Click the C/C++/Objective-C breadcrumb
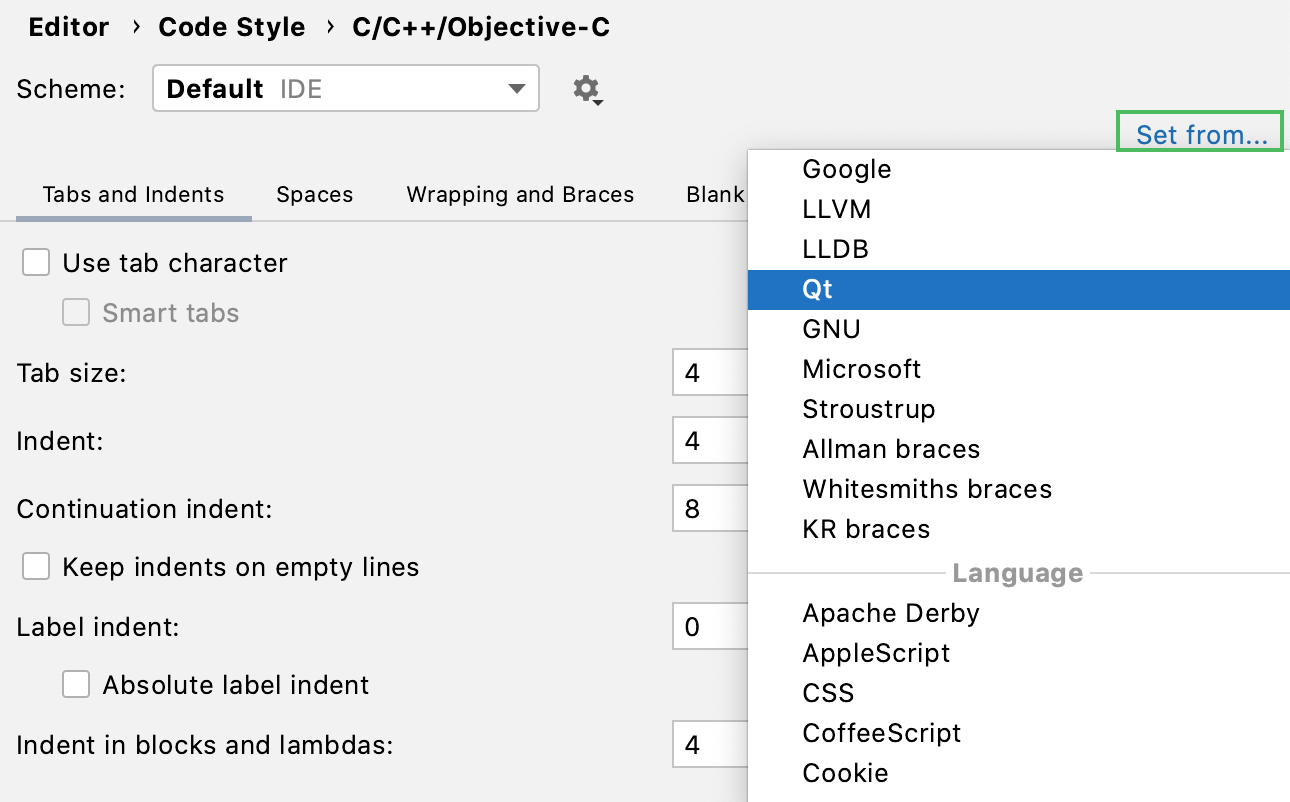This screenshot has height=802, width=1290. tap(481, 27)
